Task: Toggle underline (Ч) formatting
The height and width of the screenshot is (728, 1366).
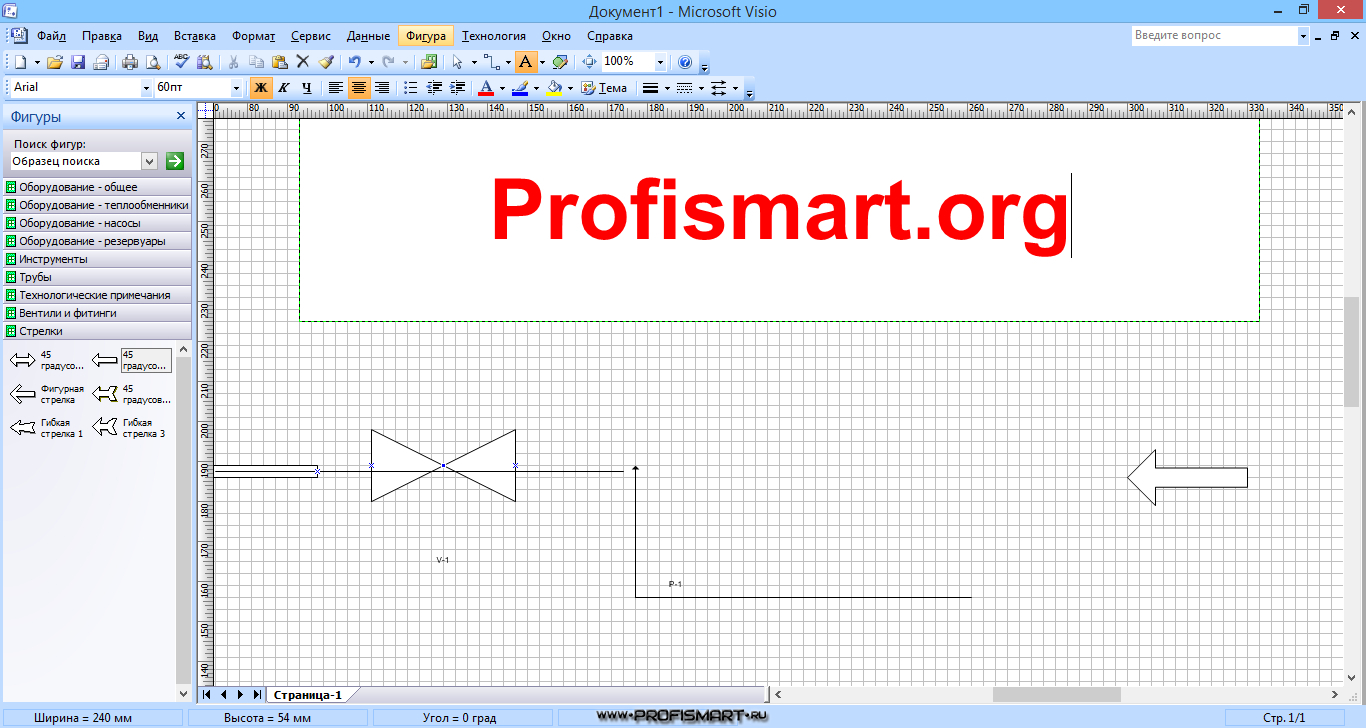Action: (307, 88)
